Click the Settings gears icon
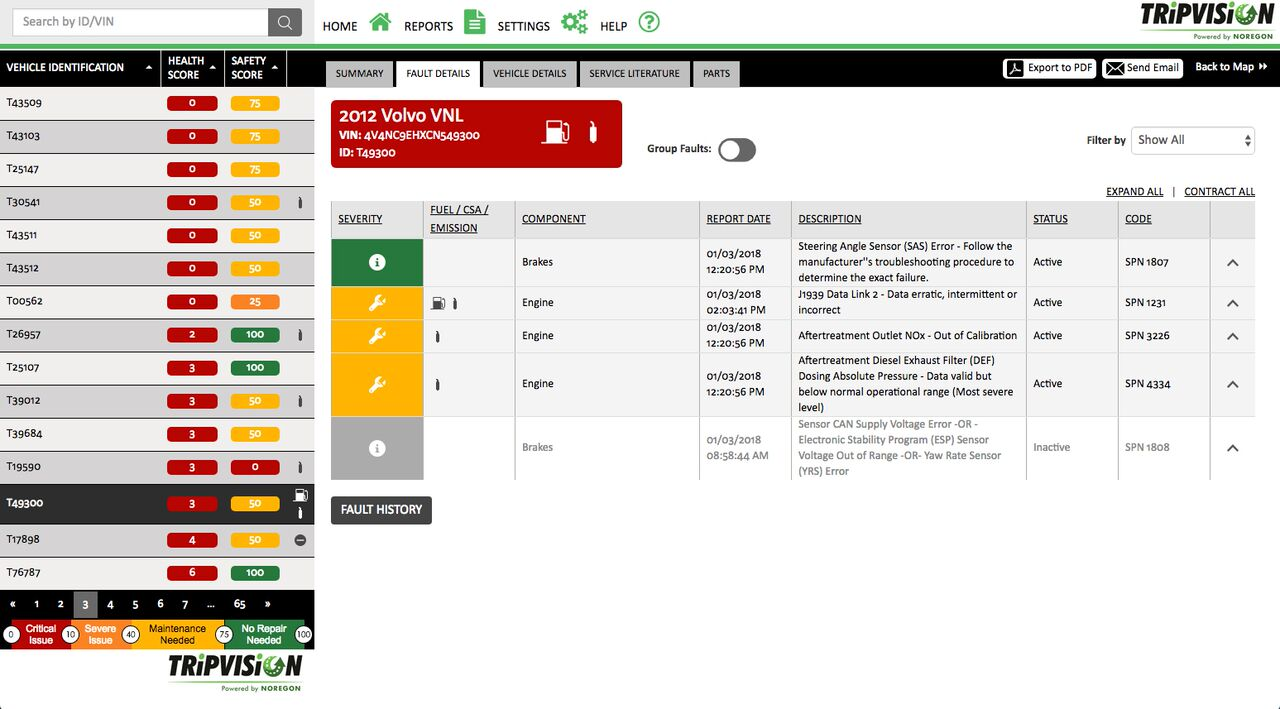This screenshot has height=709, width=1280. click(x=573, y=20)
